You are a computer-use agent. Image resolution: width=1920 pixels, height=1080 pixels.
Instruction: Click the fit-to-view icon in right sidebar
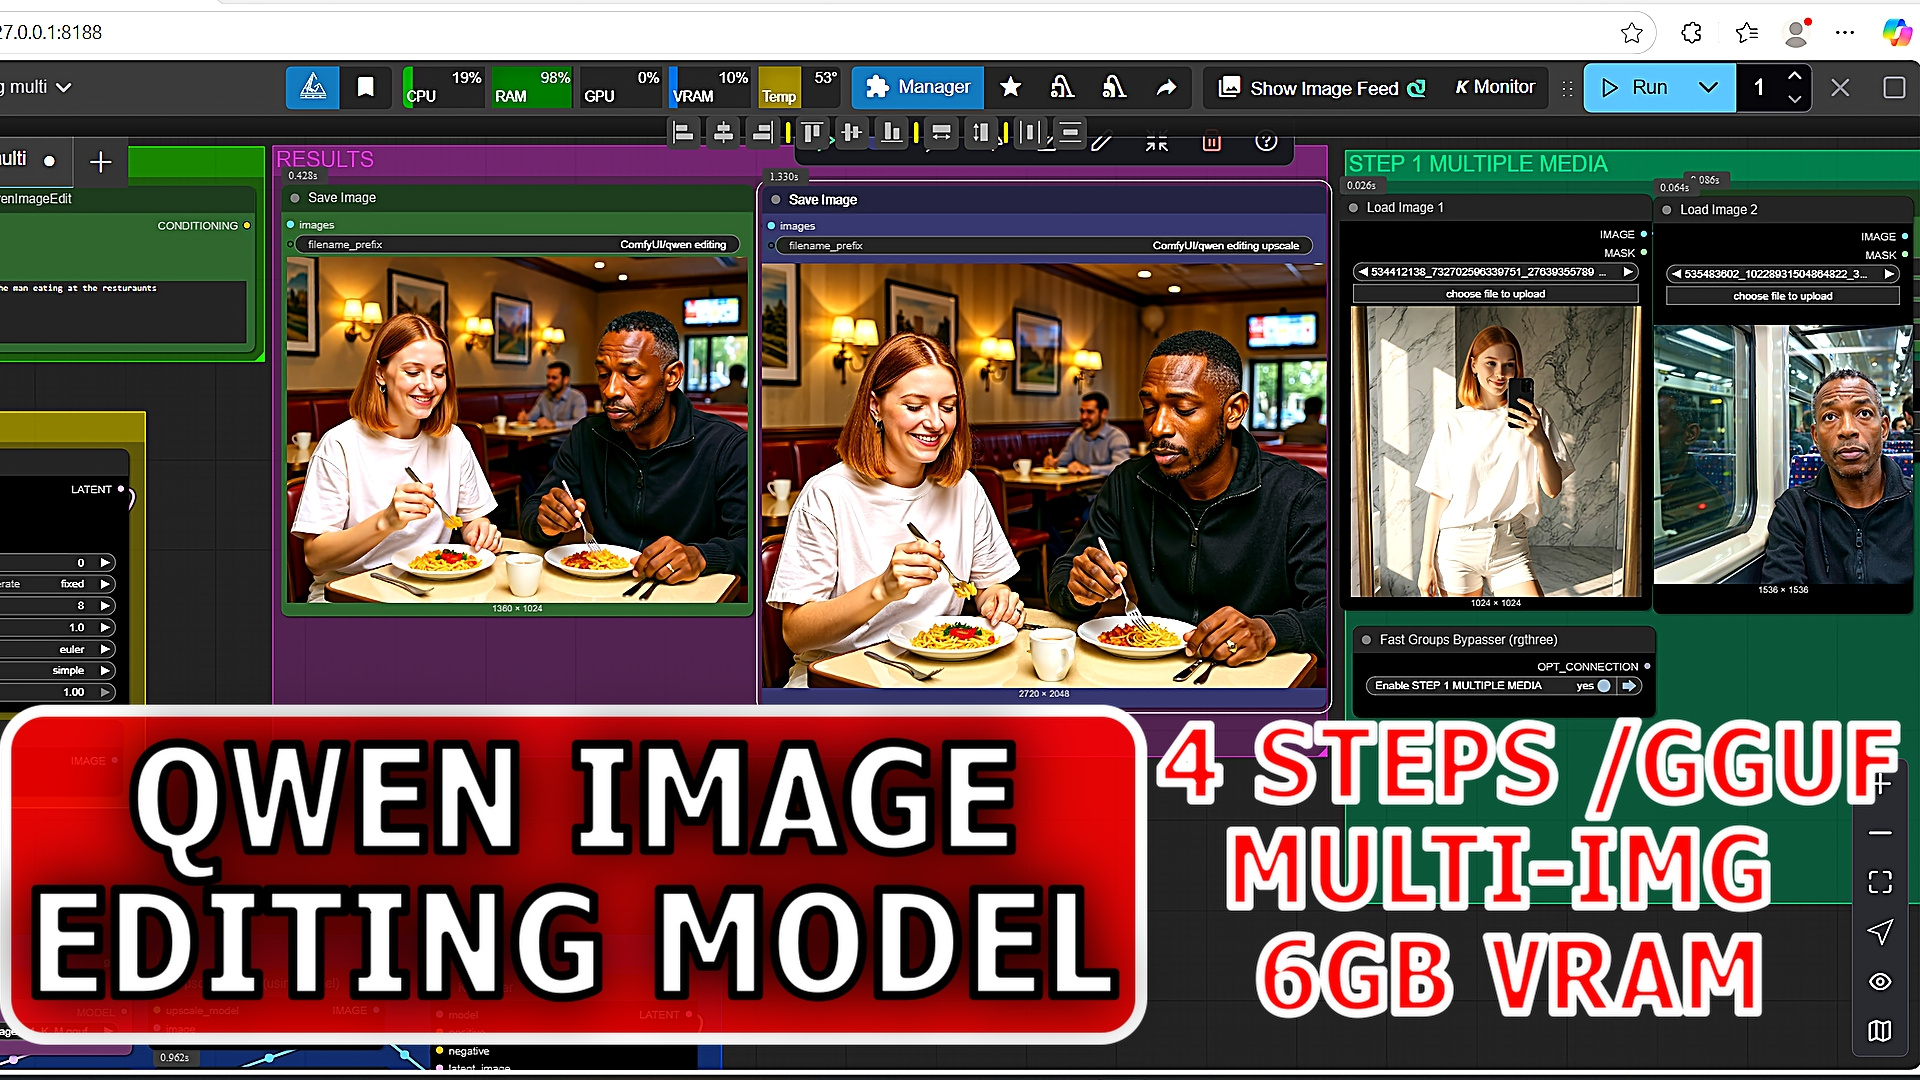coord(1879,882)
